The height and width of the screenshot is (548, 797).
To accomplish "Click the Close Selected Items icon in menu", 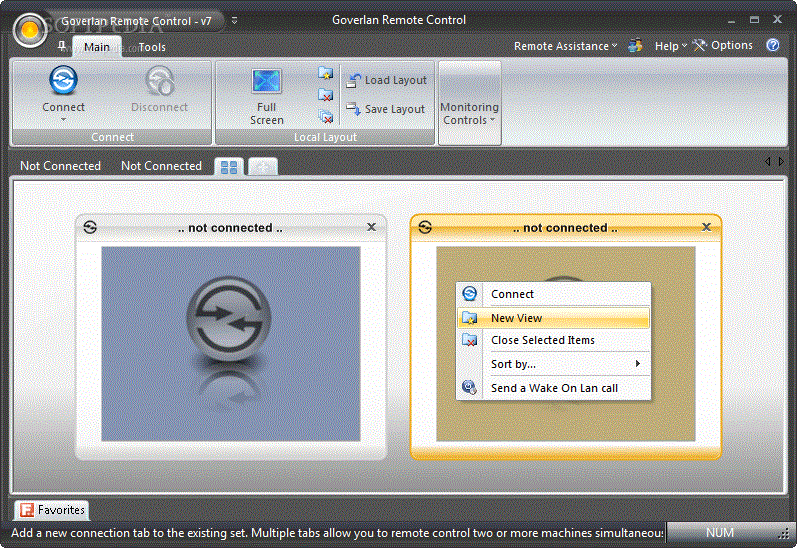I will 470,340.
